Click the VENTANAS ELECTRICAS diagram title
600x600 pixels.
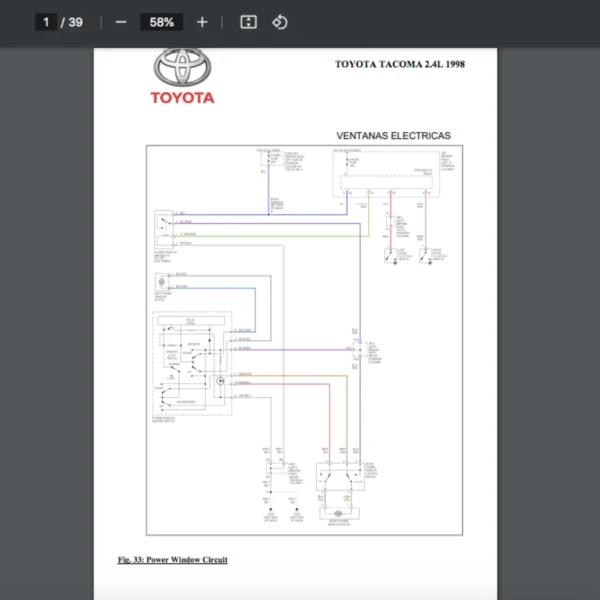click(x=393, y=135)
